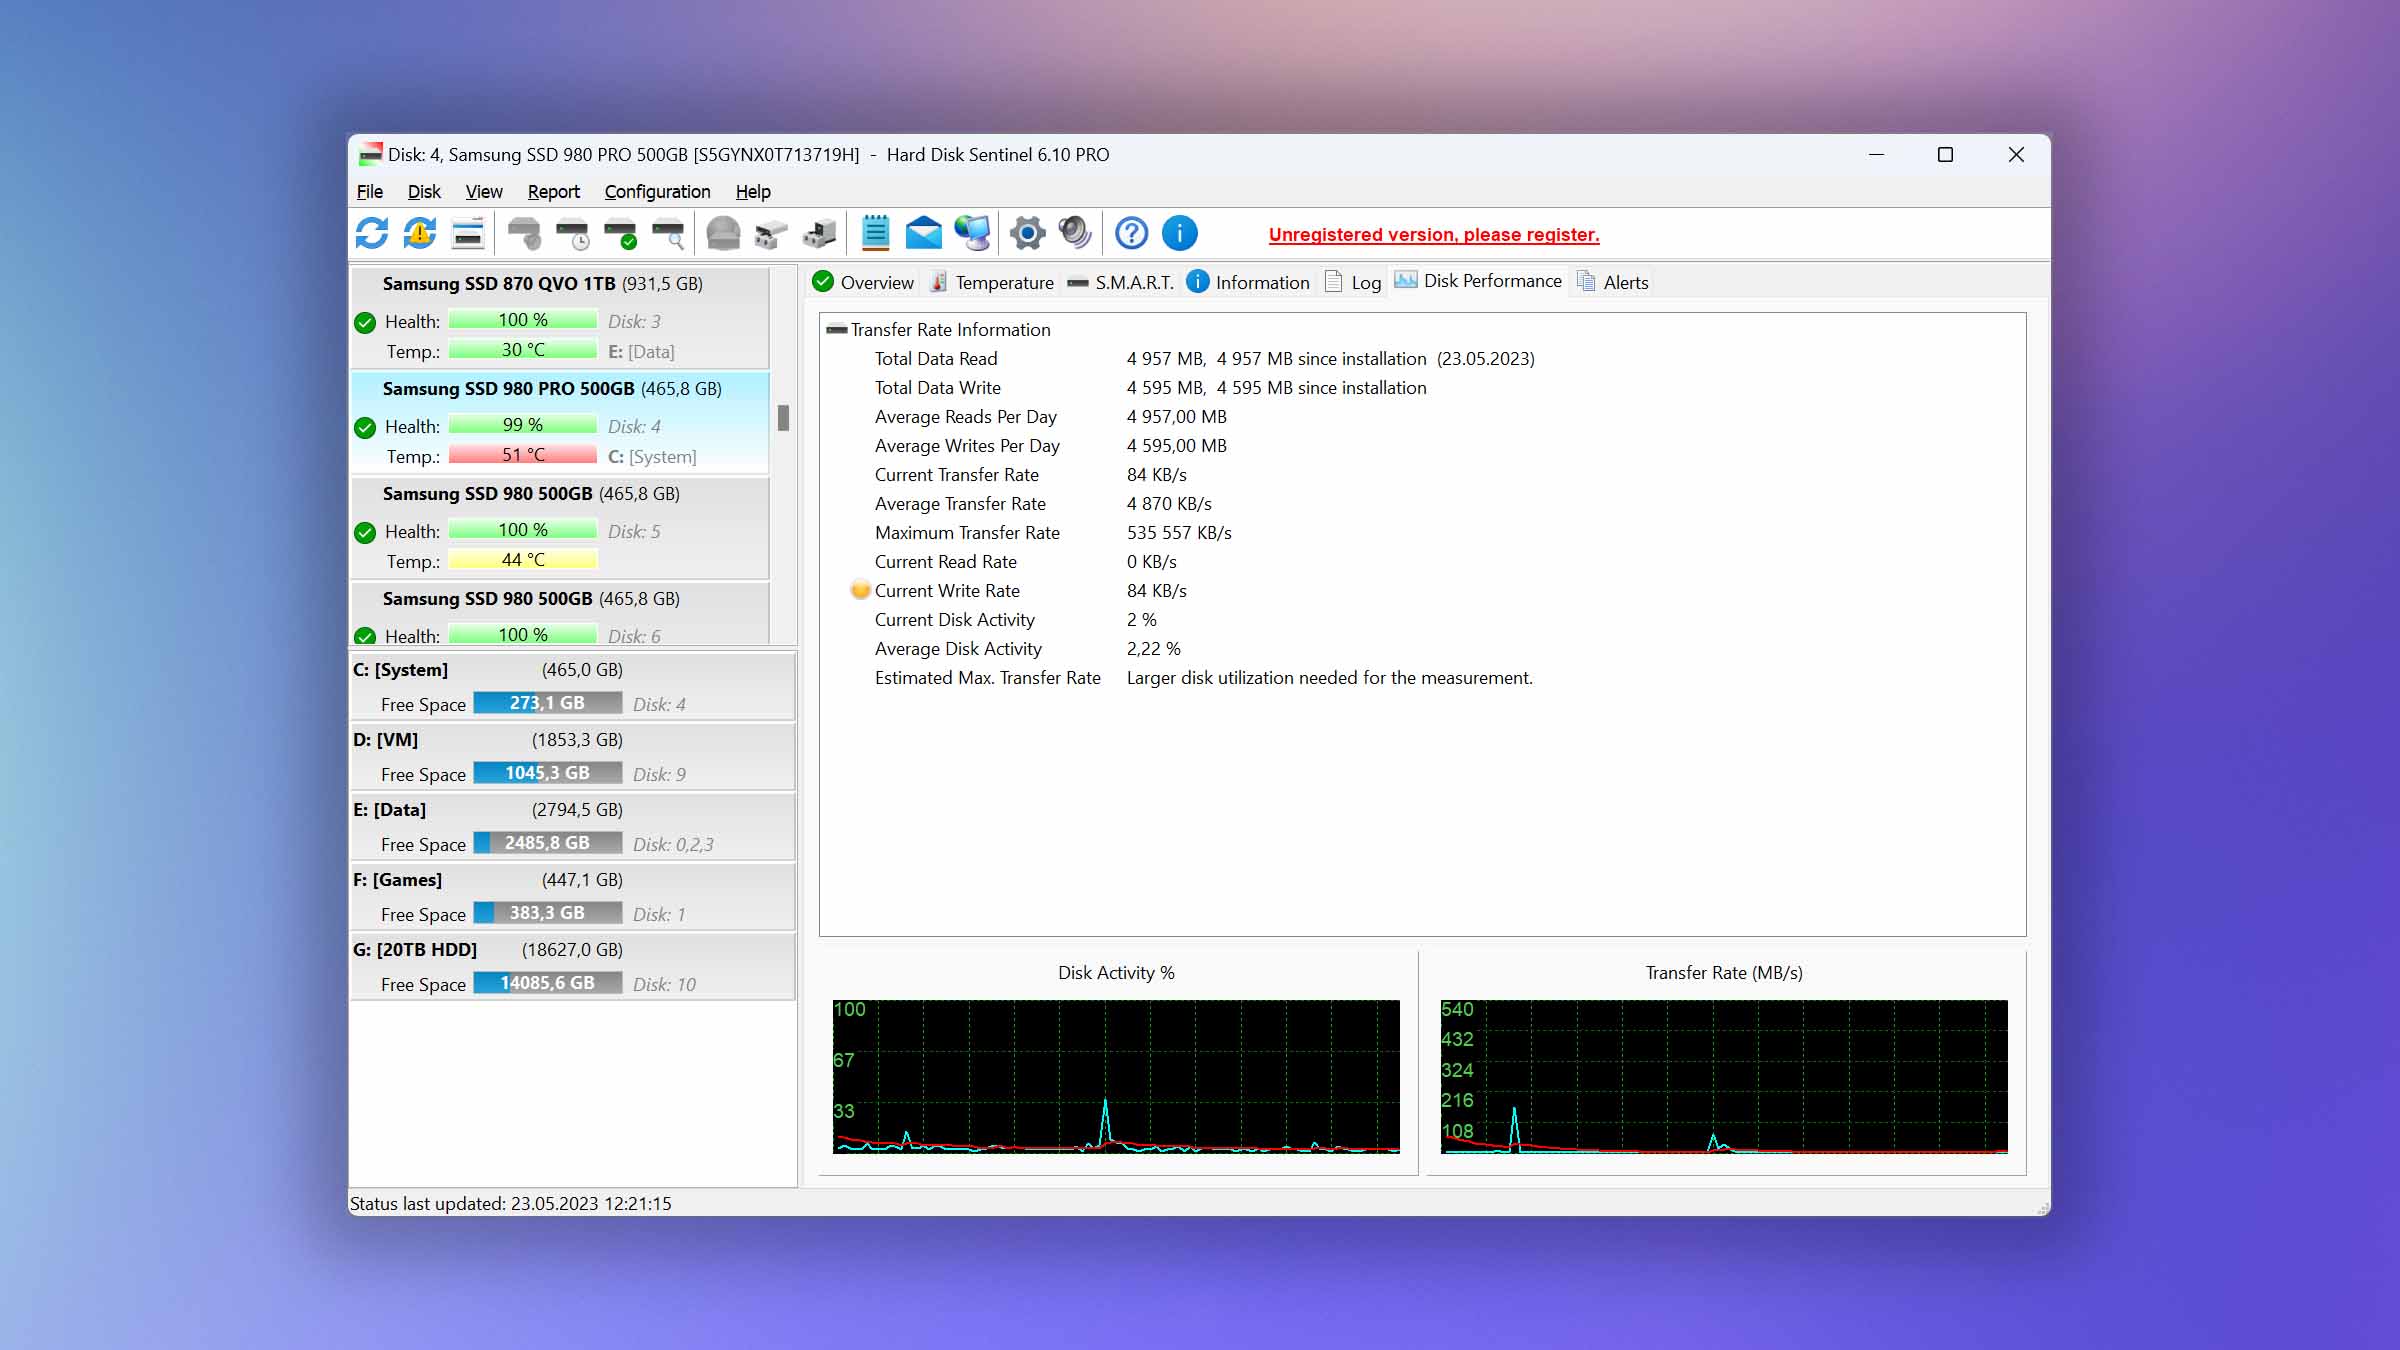2400x1350 pixels.
Task: Click the 14085,6 GB free space bar
Action: pyautogui.click(x=547, y=983)
